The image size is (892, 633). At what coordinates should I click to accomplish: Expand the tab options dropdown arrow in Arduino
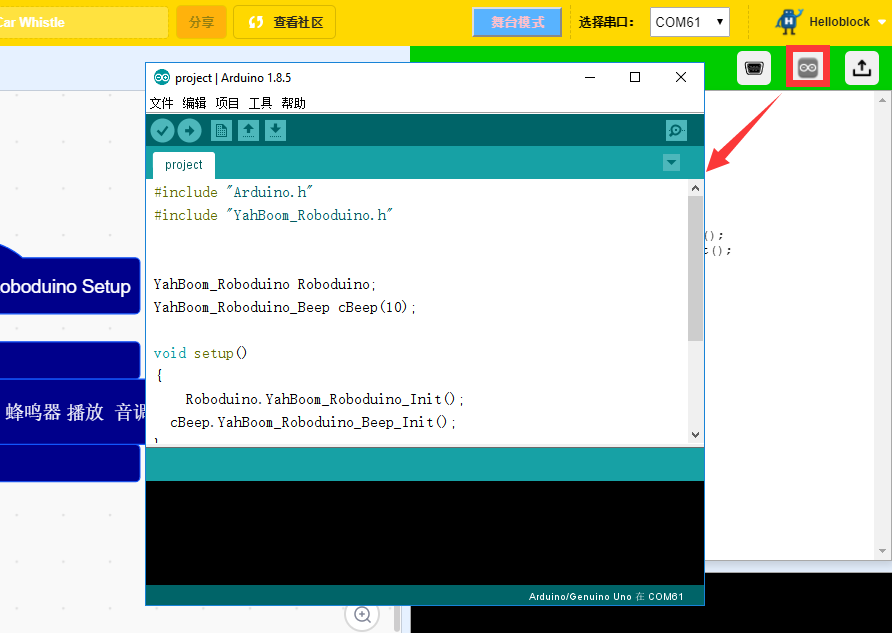[671, 163]
